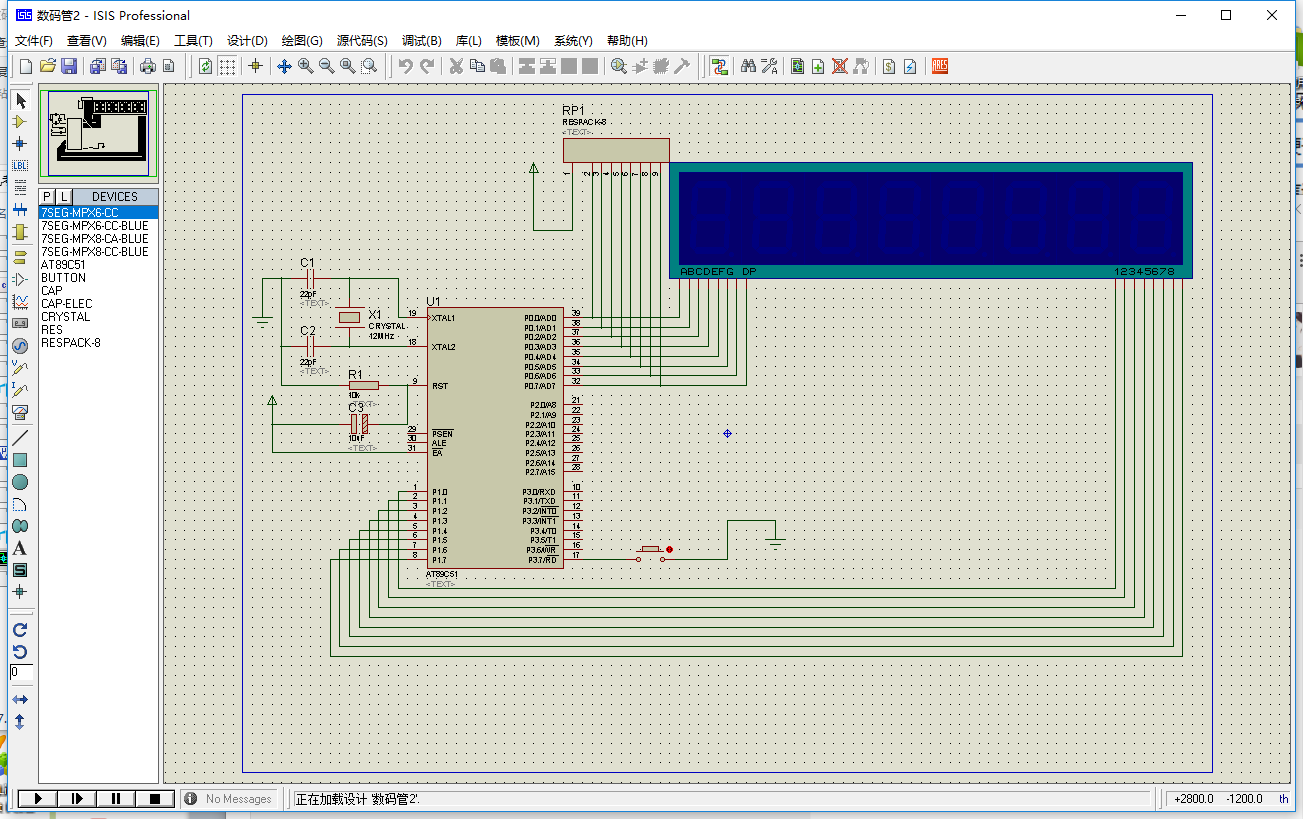Open 文件(F) menu
1303x819 pixels.
[x=33, y=41]
